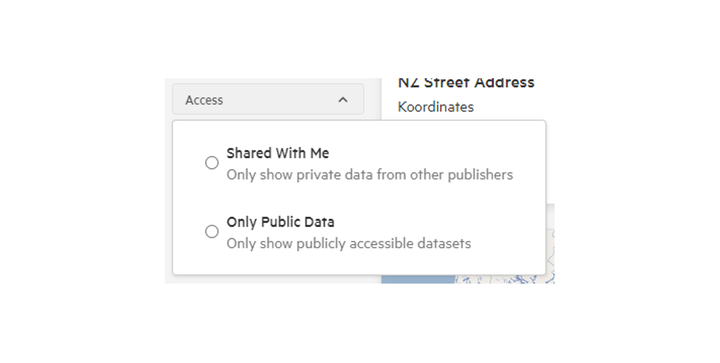Screen dimensions: 720x363
Task: Click the word 'datasets' in second description
Action: point(444,243)
